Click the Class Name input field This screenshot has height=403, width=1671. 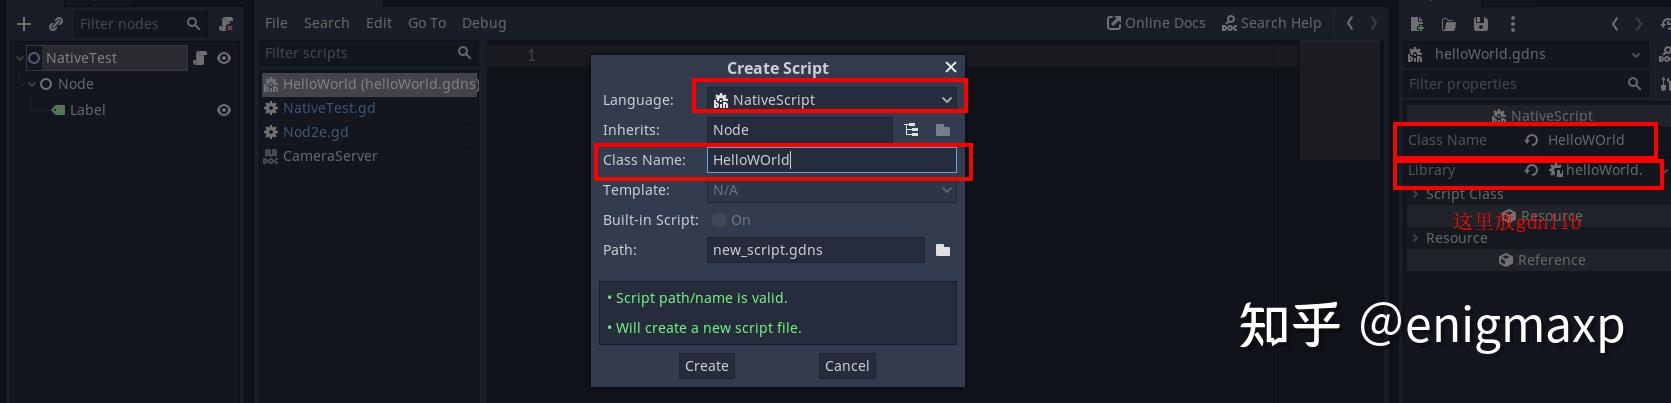pyautogui.click(x=831, y=160)
